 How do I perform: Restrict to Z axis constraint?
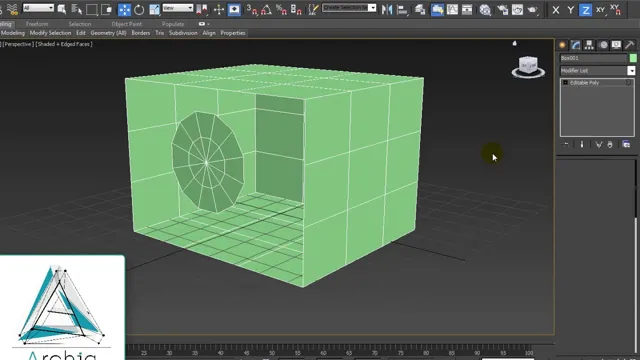coord(585,10)
